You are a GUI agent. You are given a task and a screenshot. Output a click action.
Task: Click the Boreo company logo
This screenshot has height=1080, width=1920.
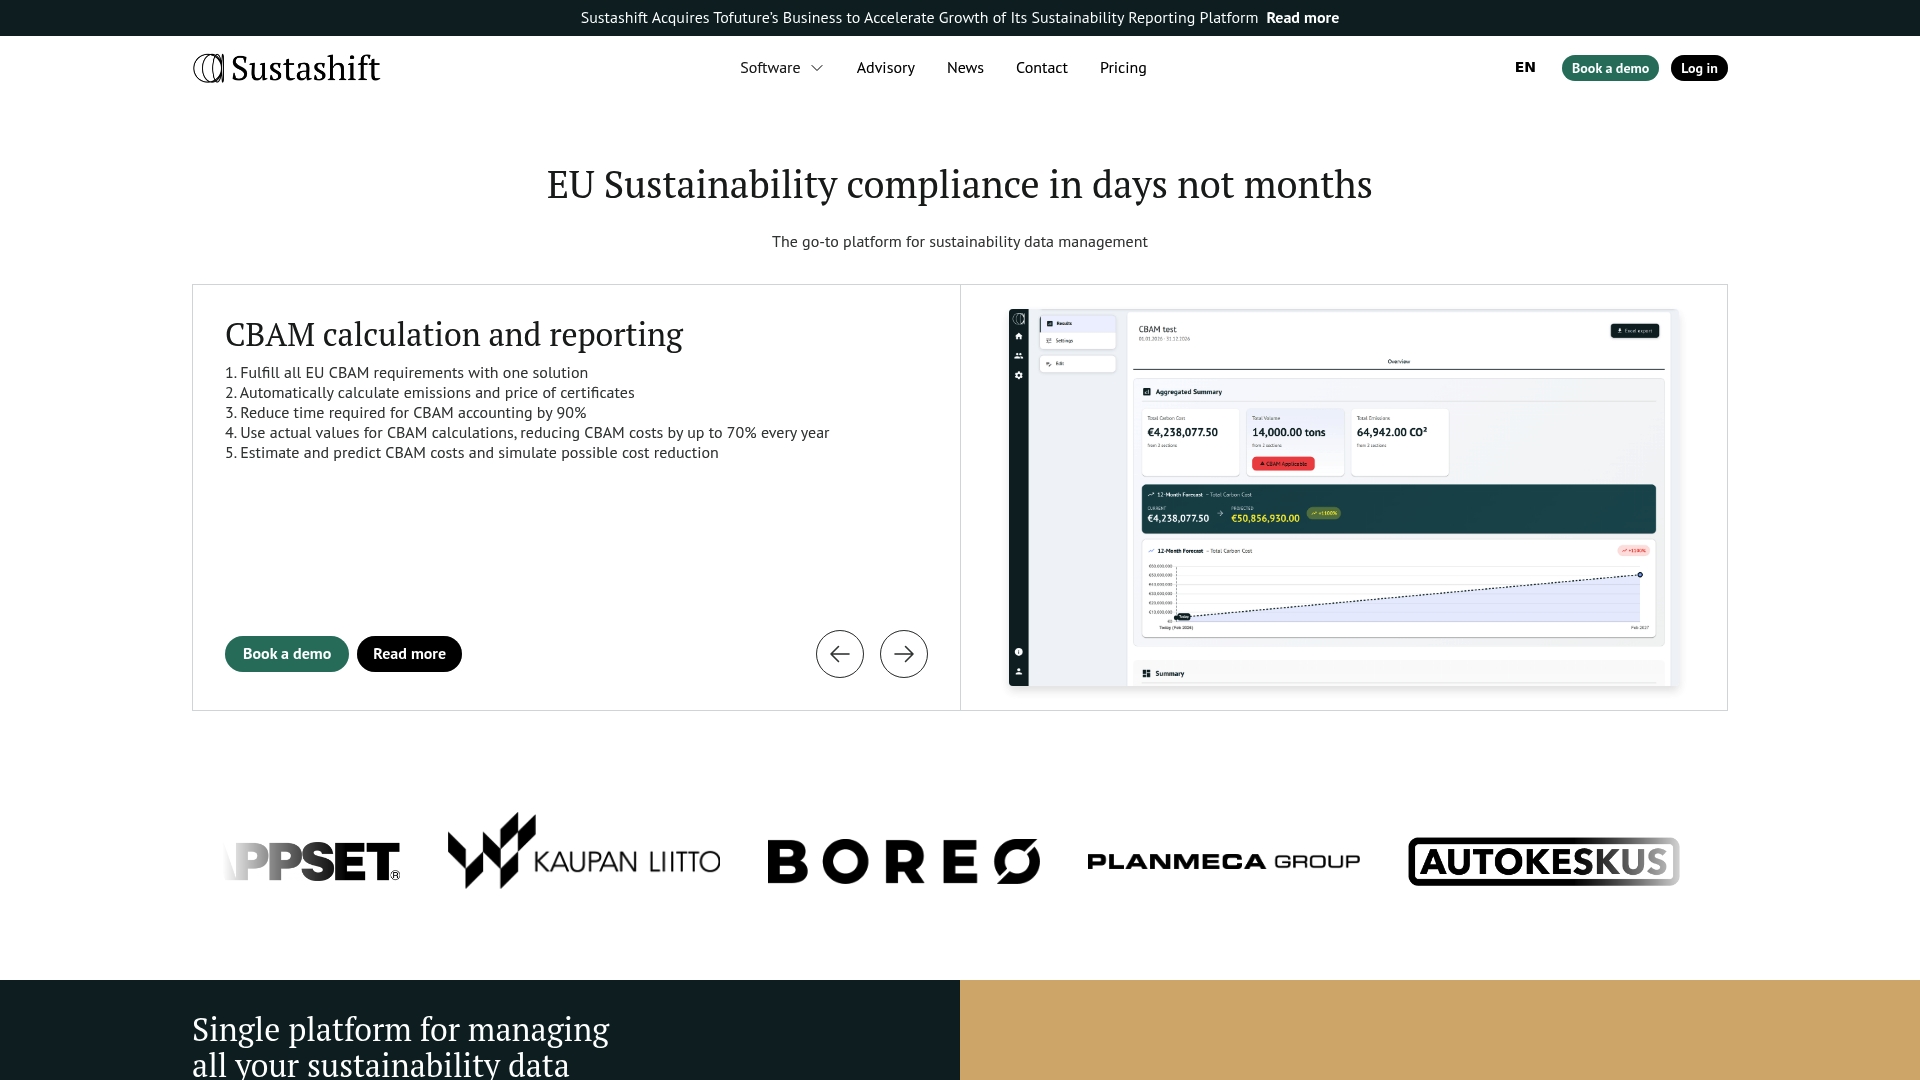coord(904,861)
